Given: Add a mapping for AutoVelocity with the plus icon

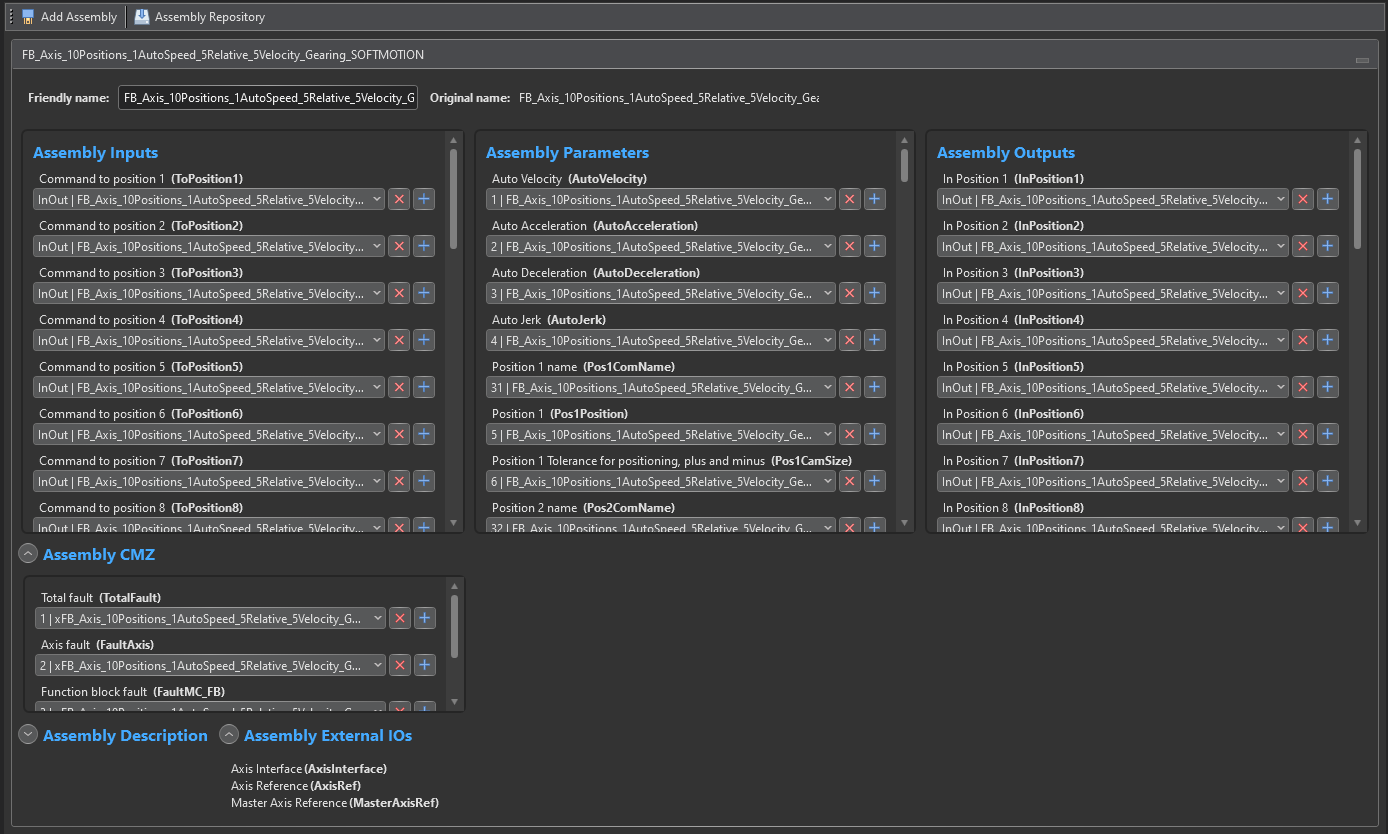Looking at the screenshot, I should point(875,199).
